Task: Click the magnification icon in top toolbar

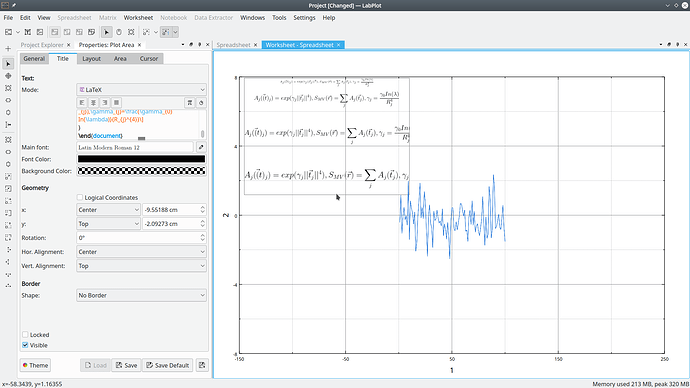Action: [146, 32]
